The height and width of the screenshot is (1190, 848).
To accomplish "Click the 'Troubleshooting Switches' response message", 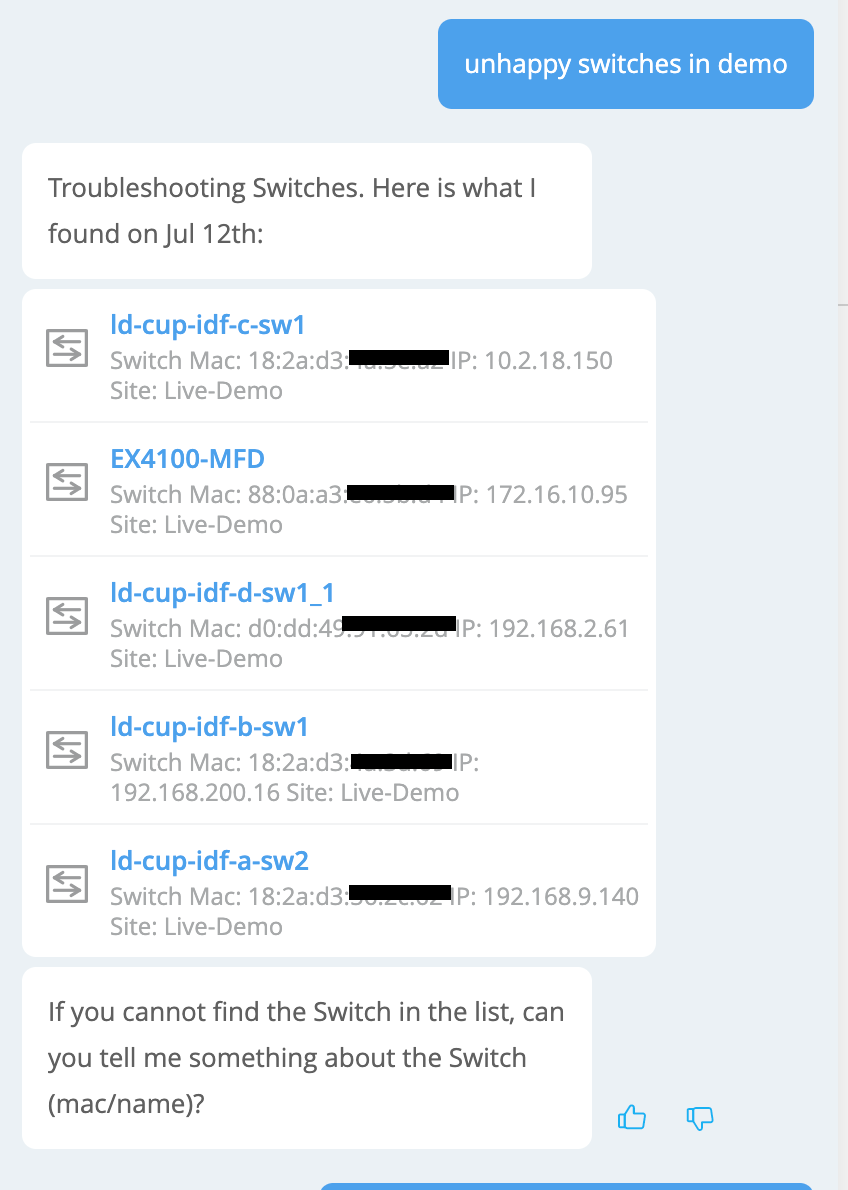I will coord(306,211).
